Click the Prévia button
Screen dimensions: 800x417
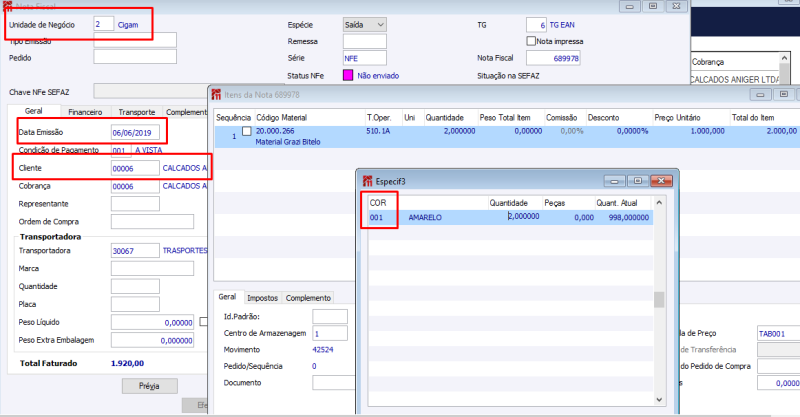[x=149, y=386]
